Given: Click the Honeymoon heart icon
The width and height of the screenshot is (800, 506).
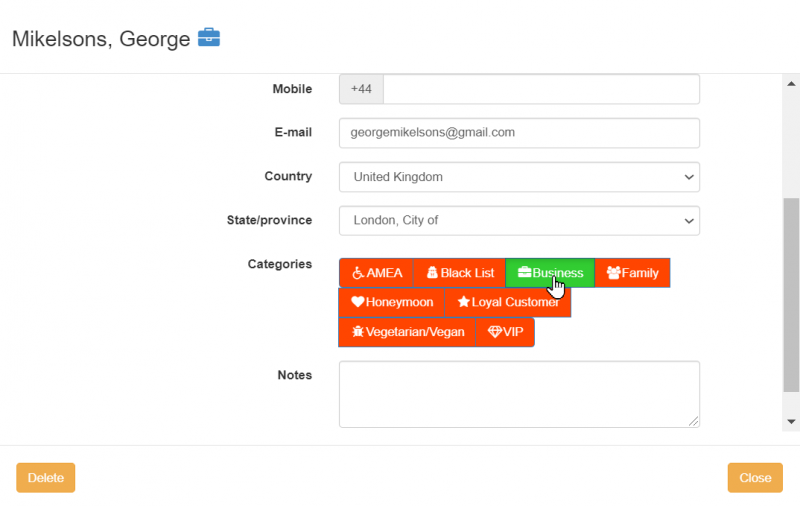Looking at the screenshot, I should (x=357, y=302).
